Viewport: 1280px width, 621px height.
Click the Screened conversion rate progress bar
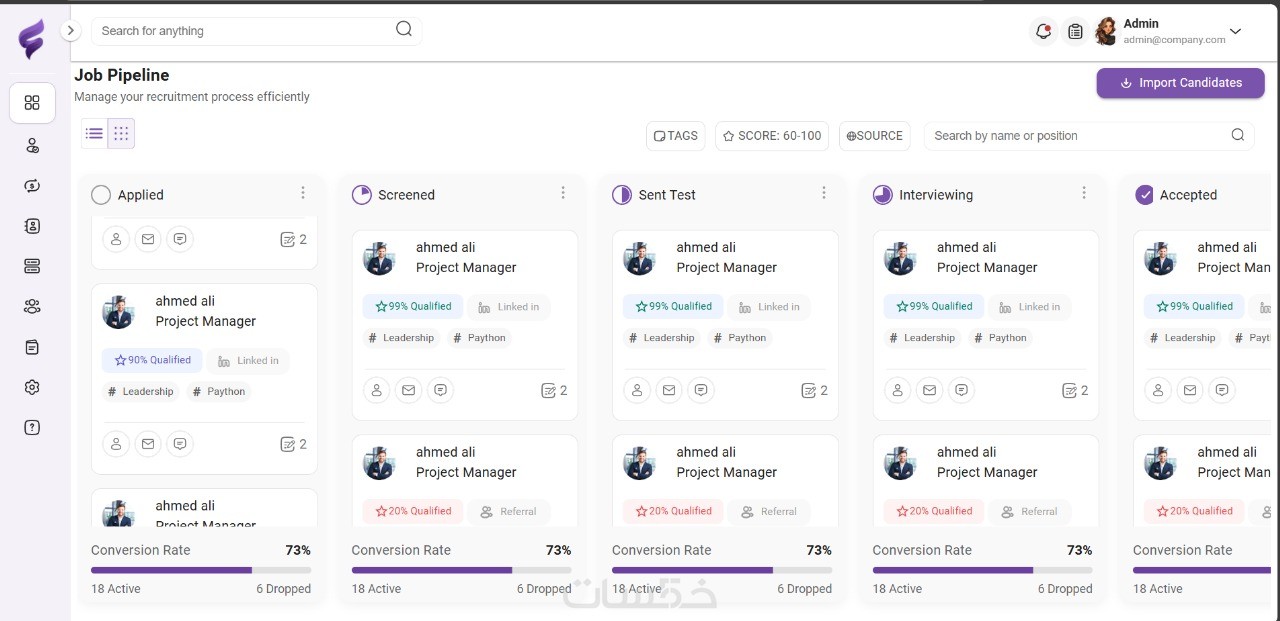(461, 570)
